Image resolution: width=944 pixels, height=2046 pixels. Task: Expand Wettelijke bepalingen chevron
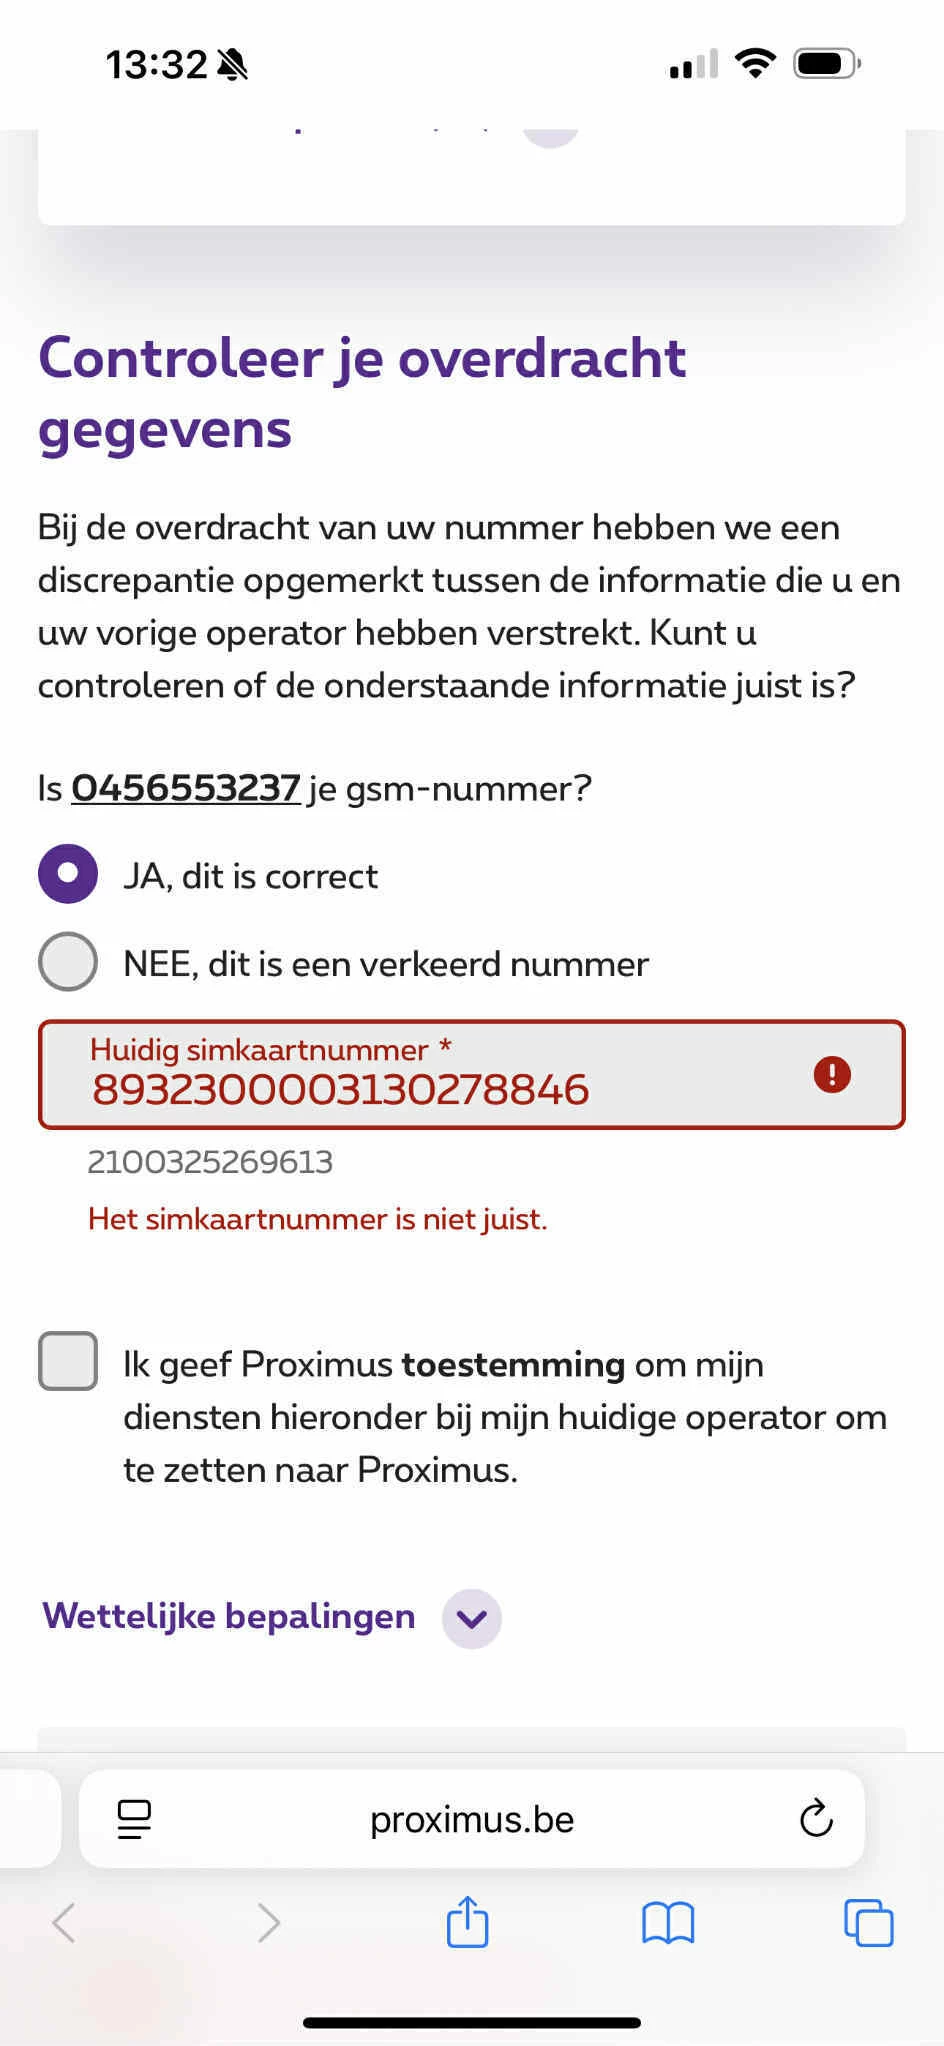tap(472, 1618)
